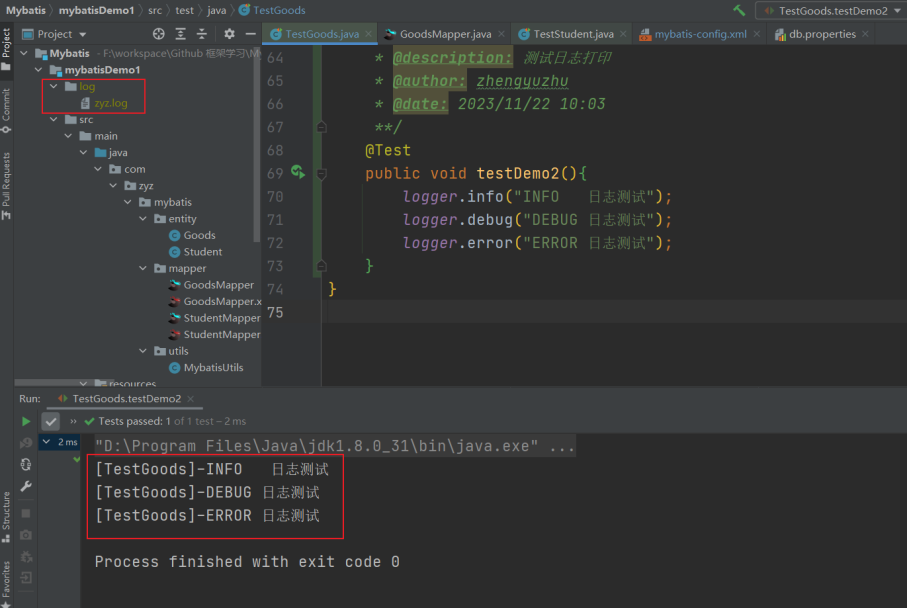907x608 pixels.
Task: Click the camera dump threads icon
Action: (x=26, y=535)
